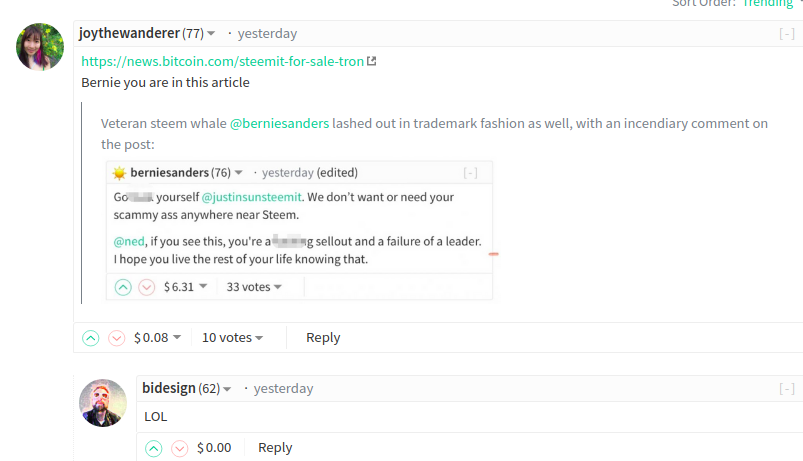This screenshot has width=803, height=461.
Task: Expand $0.08 payout details dropdown
Action: 177,338
